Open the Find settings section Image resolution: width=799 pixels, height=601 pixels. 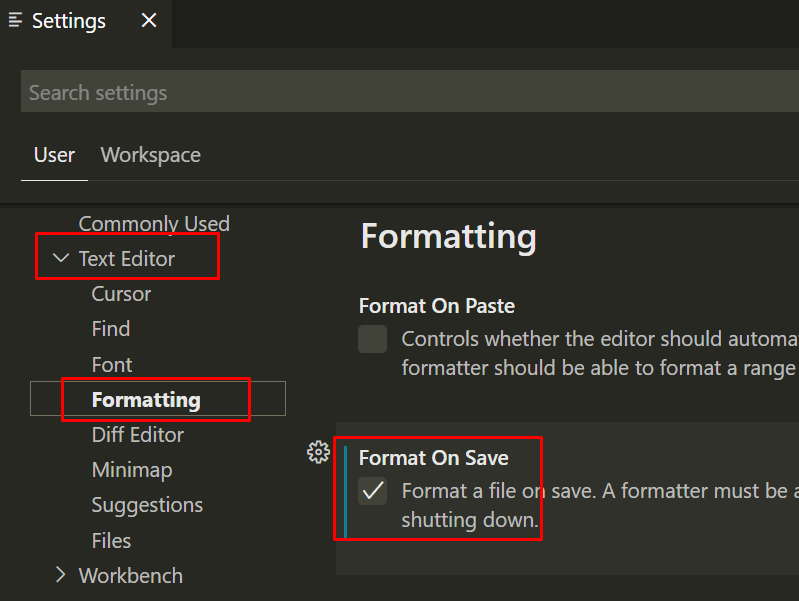111,329
